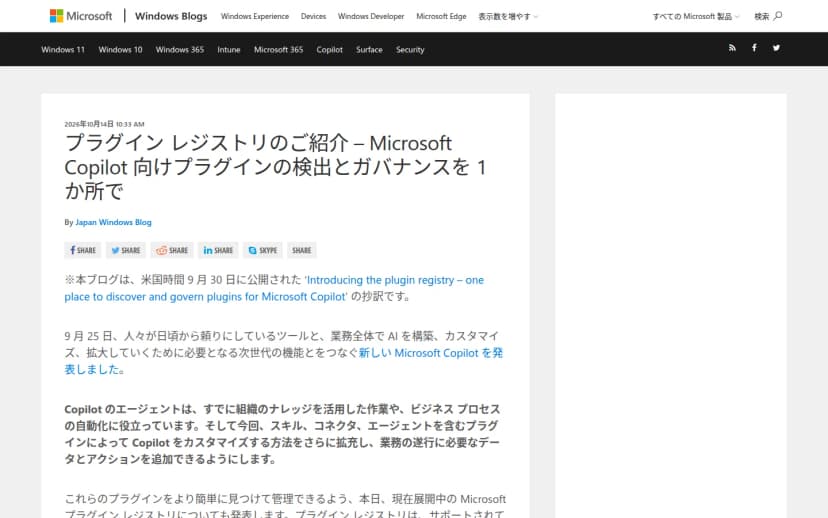Expand the 表示数を増やす dropdown
This screenshot has height=518, width=828.
[508, 16]
